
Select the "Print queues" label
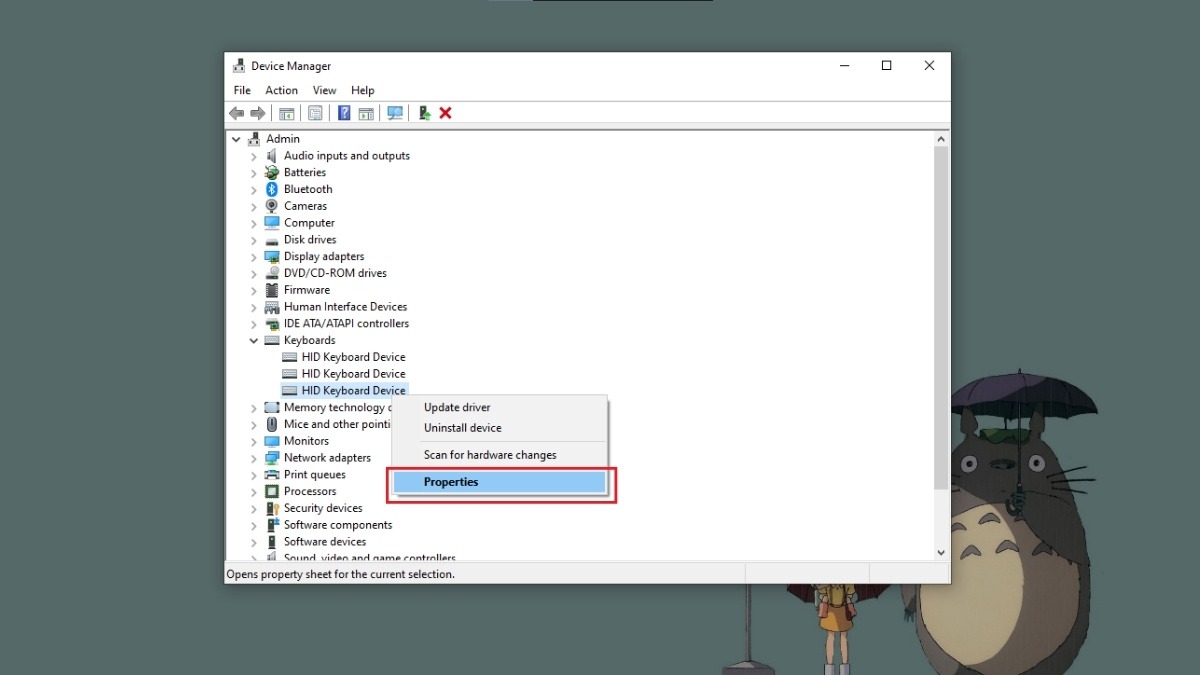315,475
